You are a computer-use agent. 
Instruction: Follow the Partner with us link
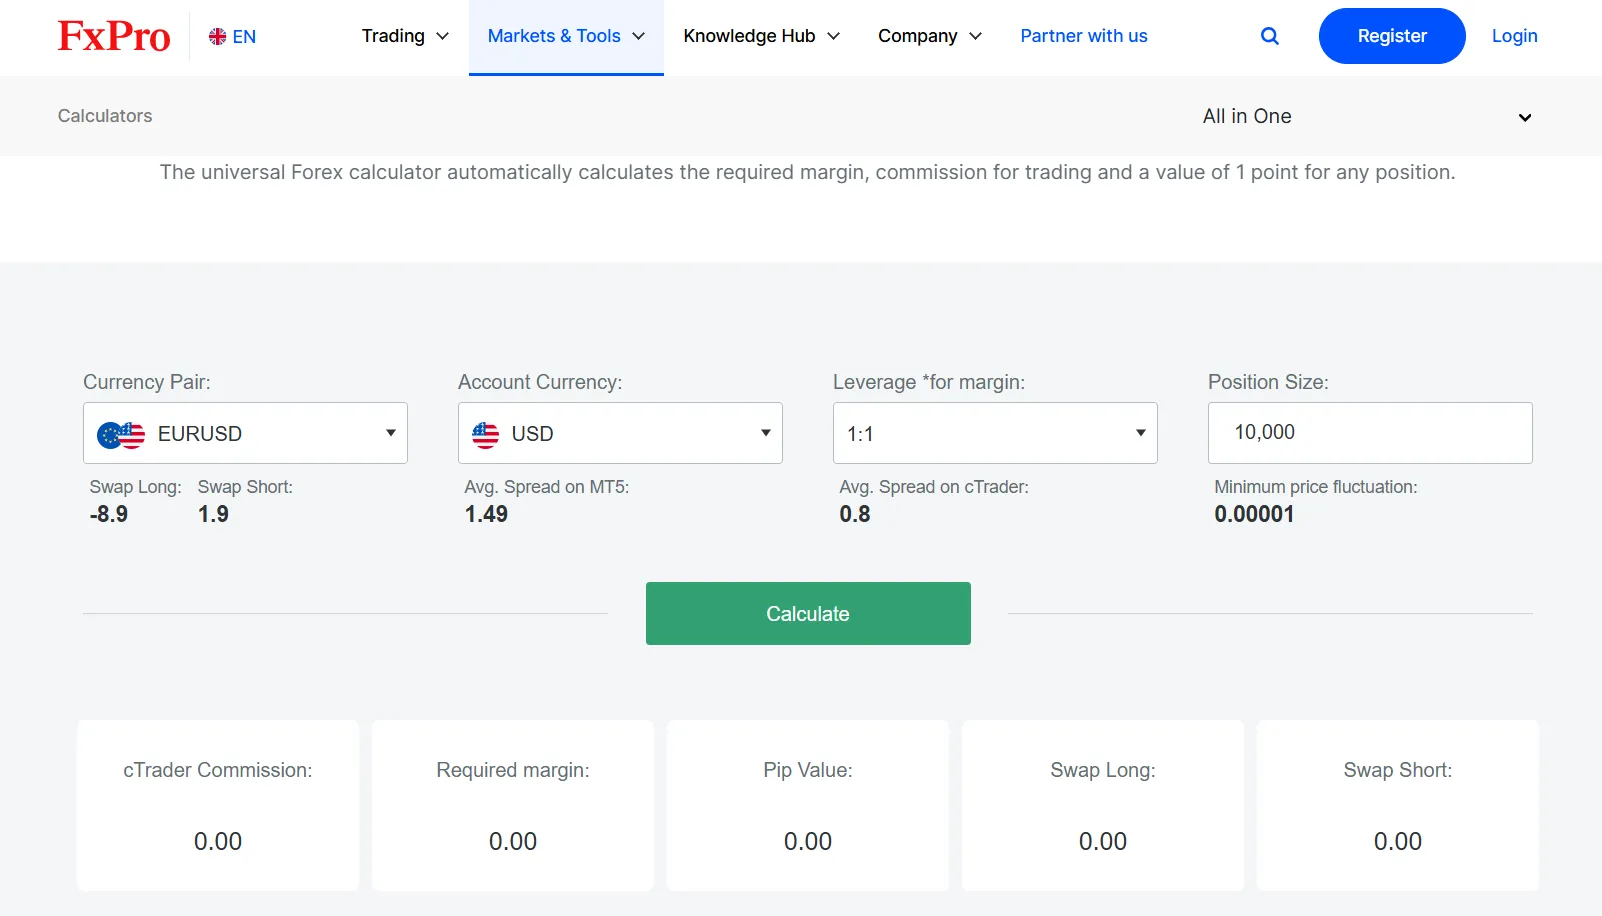point(1083,36)
